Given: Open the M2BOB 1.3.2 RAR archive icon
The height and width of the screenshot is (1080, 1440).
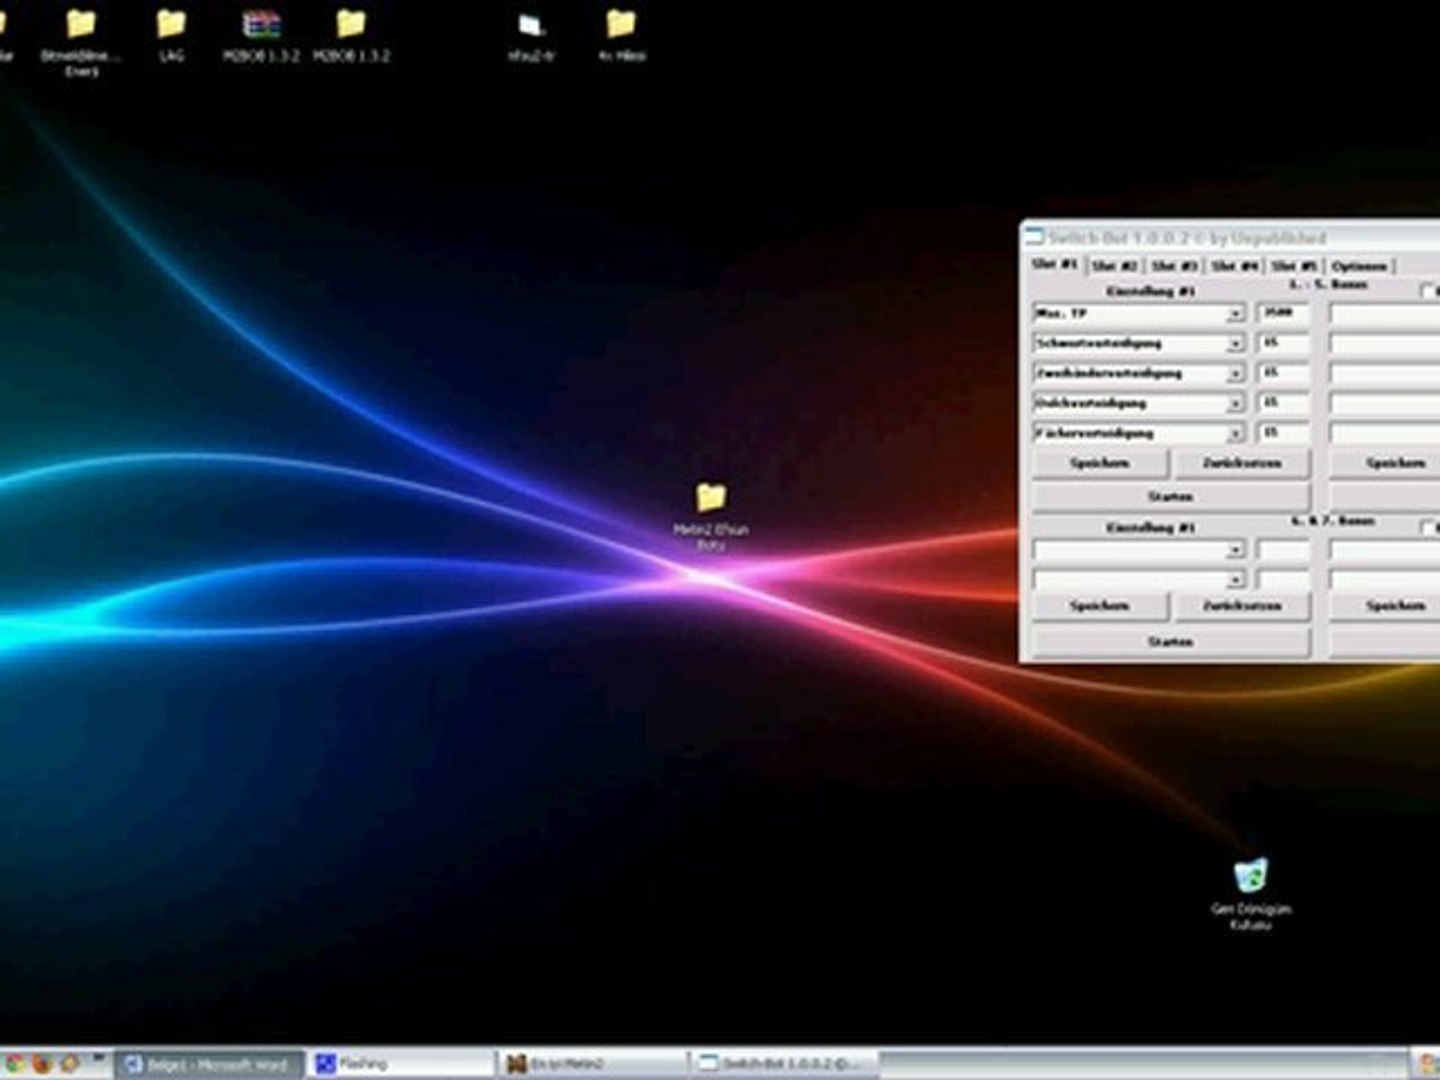Looking at the screenshot, I should click(261, 26).
